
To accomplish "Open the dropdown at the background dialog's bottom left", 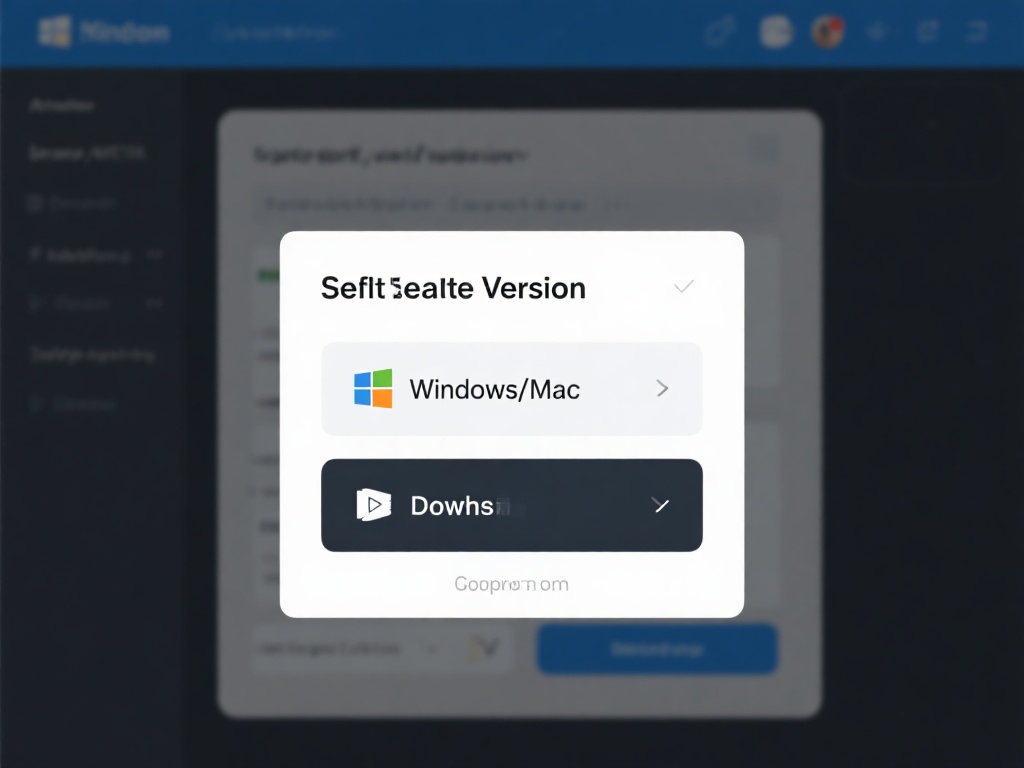I will pos(347,649).
